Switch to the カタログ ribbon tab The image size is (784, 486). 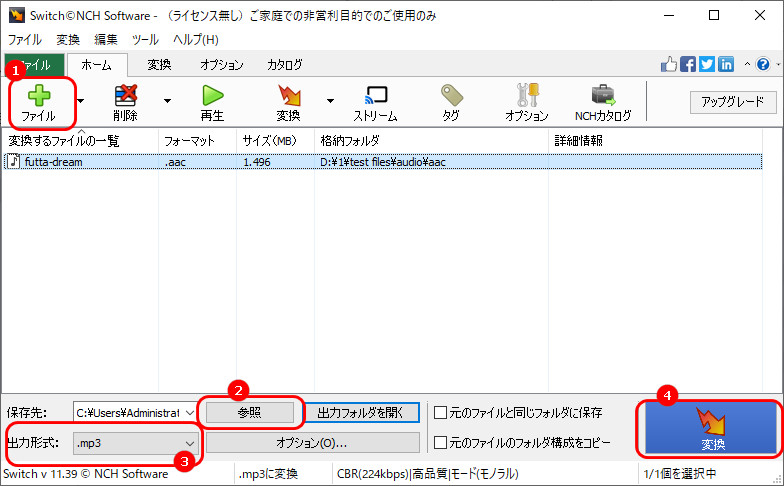(x=284, y=64)
